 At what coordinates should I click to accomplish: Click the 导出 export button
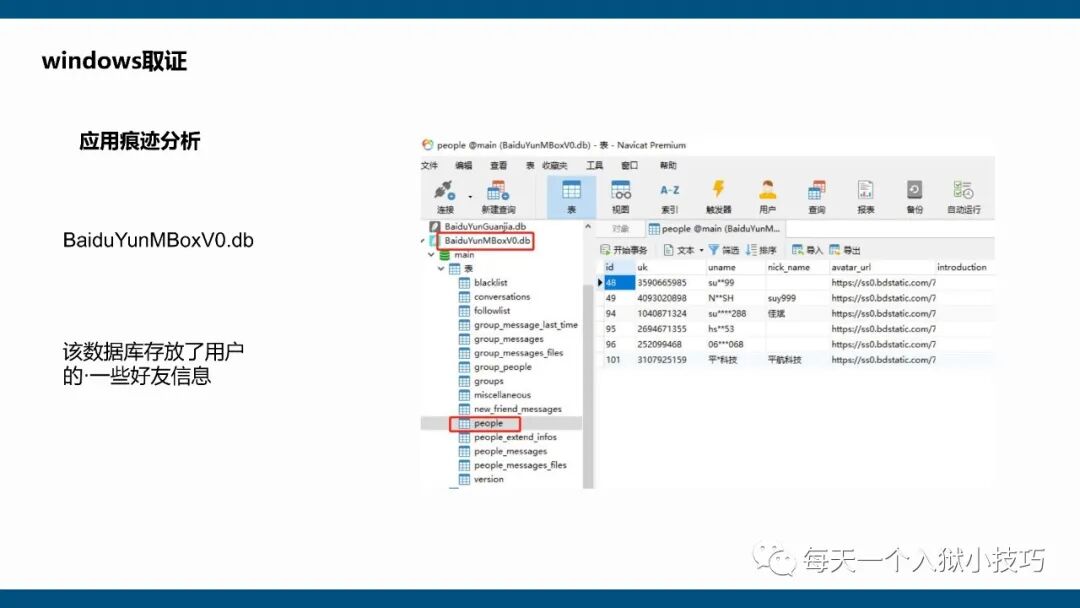(844, 250)
